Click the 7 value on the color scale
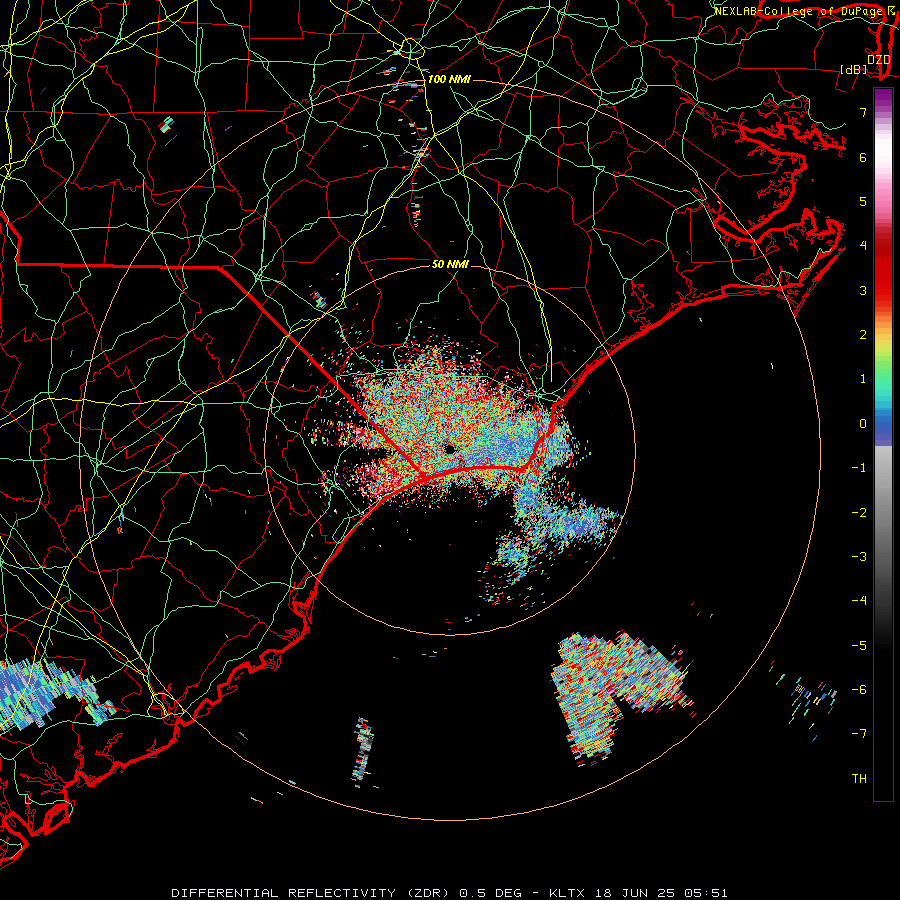This screenshot has height=900, width=900. point(863,112)
